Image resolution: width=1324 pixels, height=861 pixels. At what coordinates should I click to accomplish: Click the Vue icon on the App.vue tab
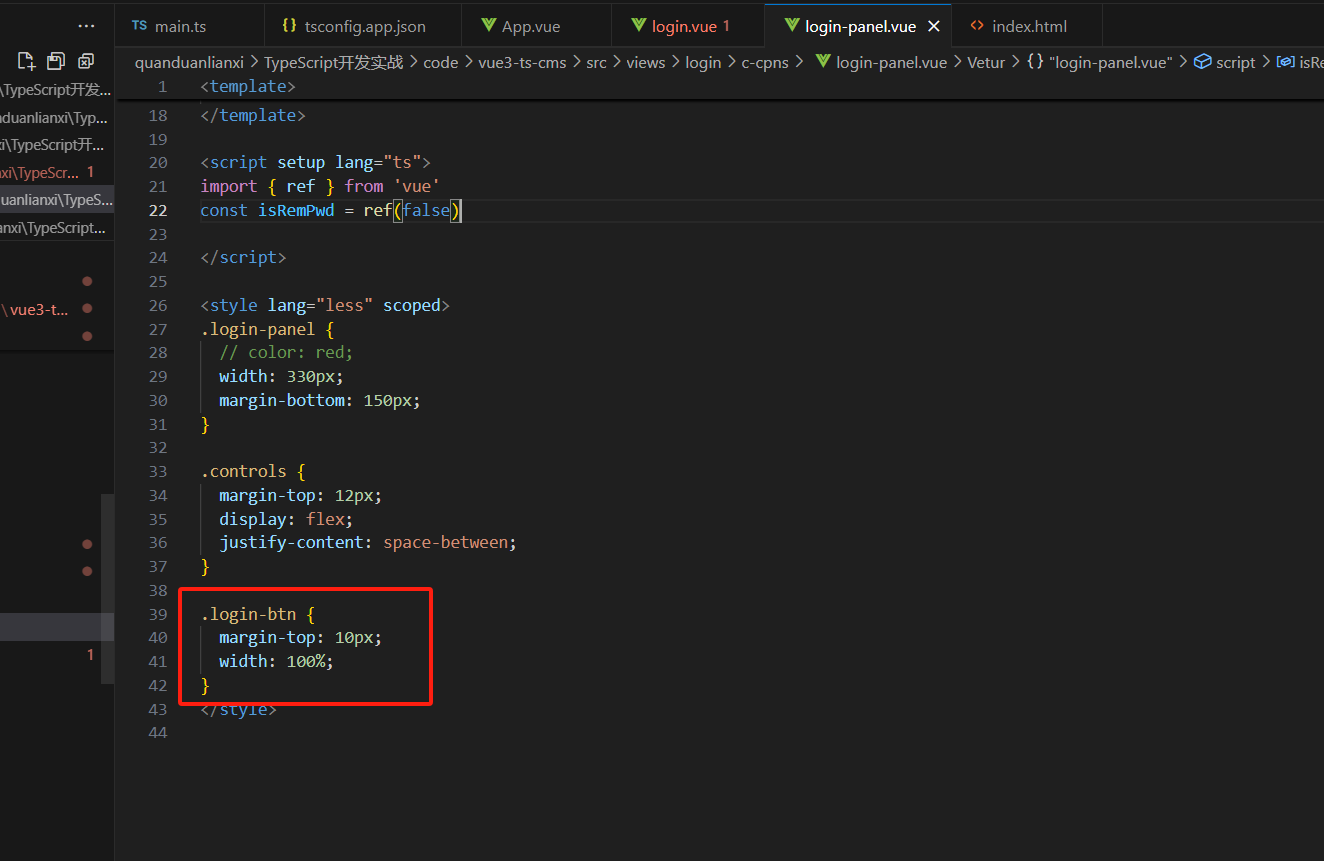[489, 26]
